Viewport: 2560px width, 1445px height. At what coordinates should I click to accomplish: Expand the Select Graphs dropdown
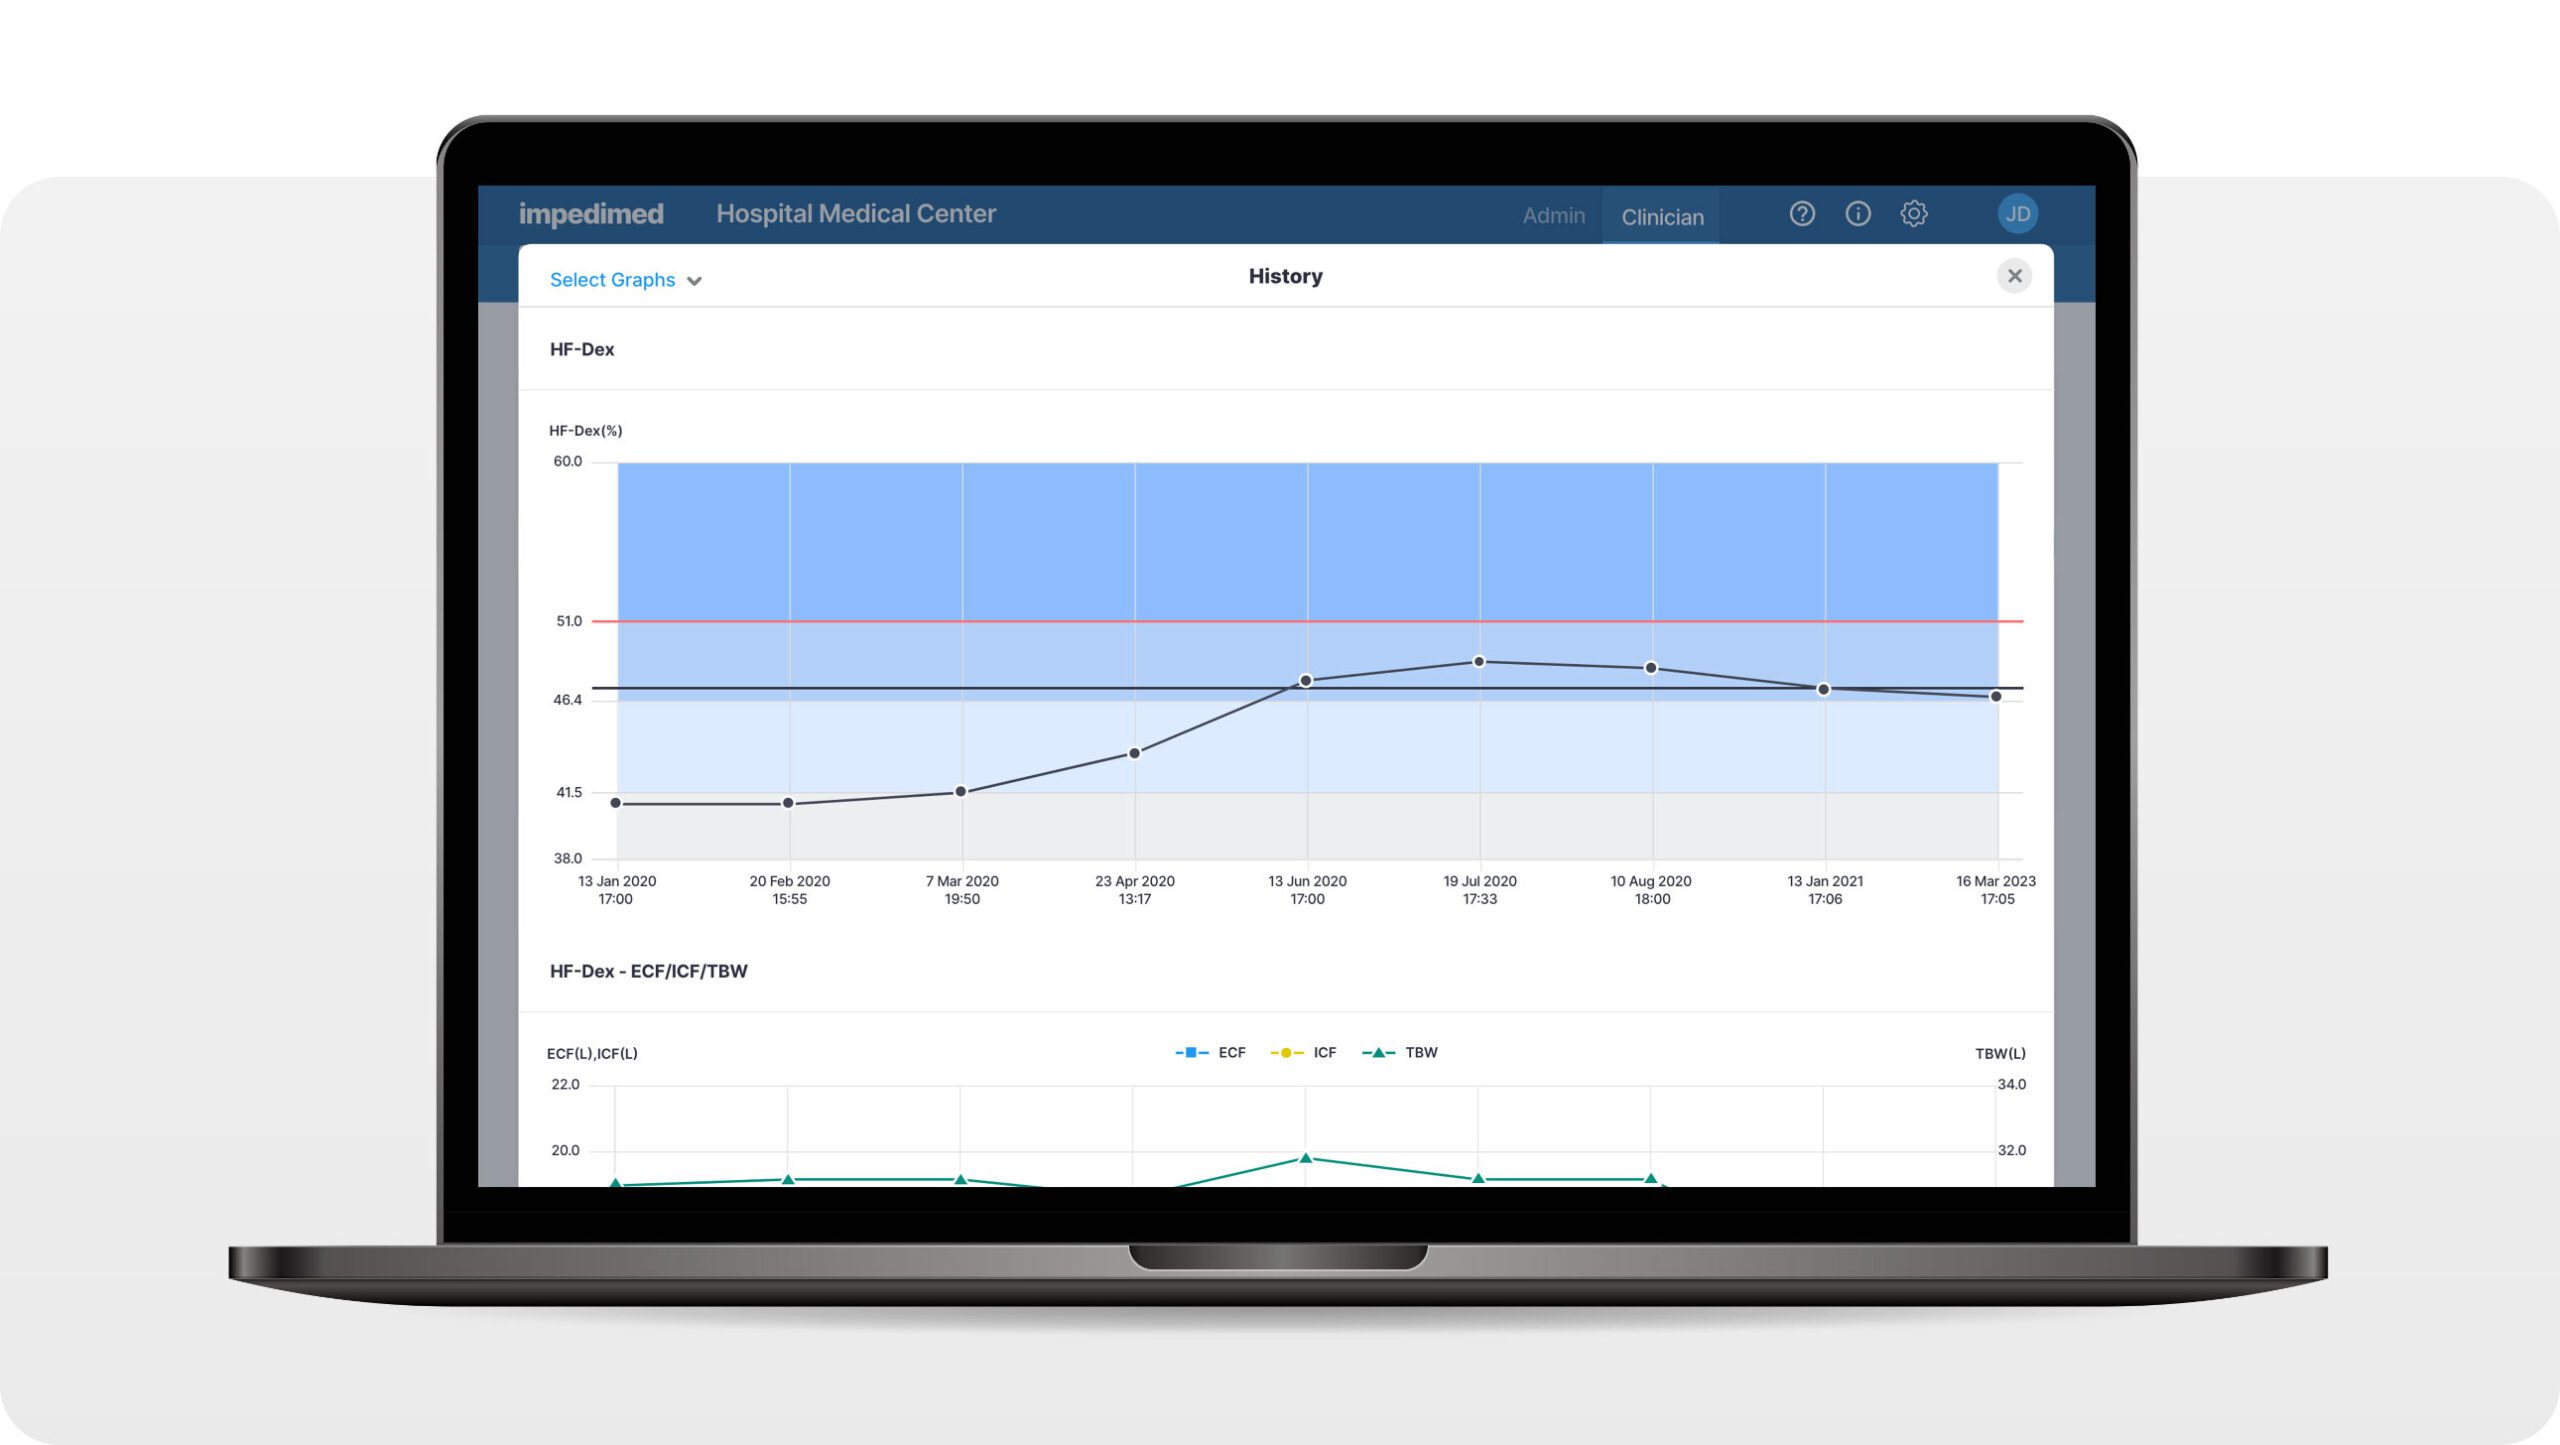click(612, 280)
